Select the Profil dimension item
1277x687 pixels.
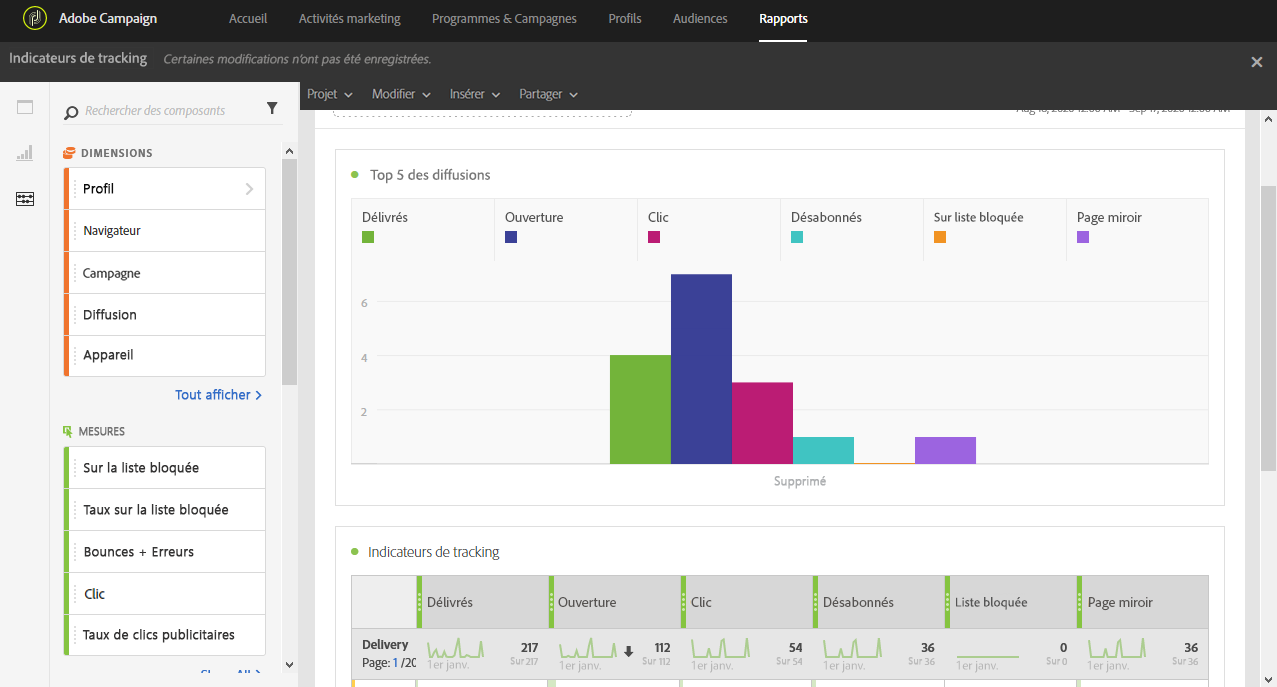tap(165, 189)
